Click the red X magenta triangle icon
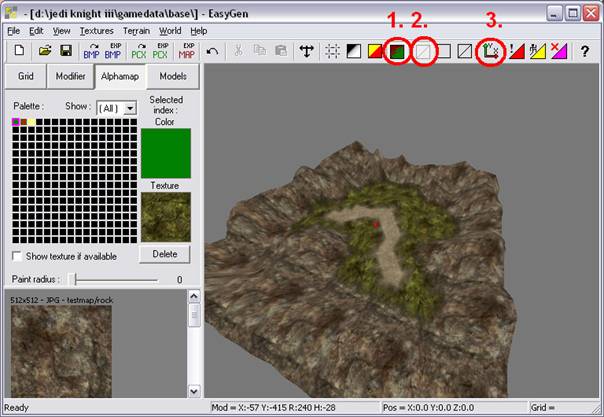This screenshot has height=417, width=604. tap(559, 51)
